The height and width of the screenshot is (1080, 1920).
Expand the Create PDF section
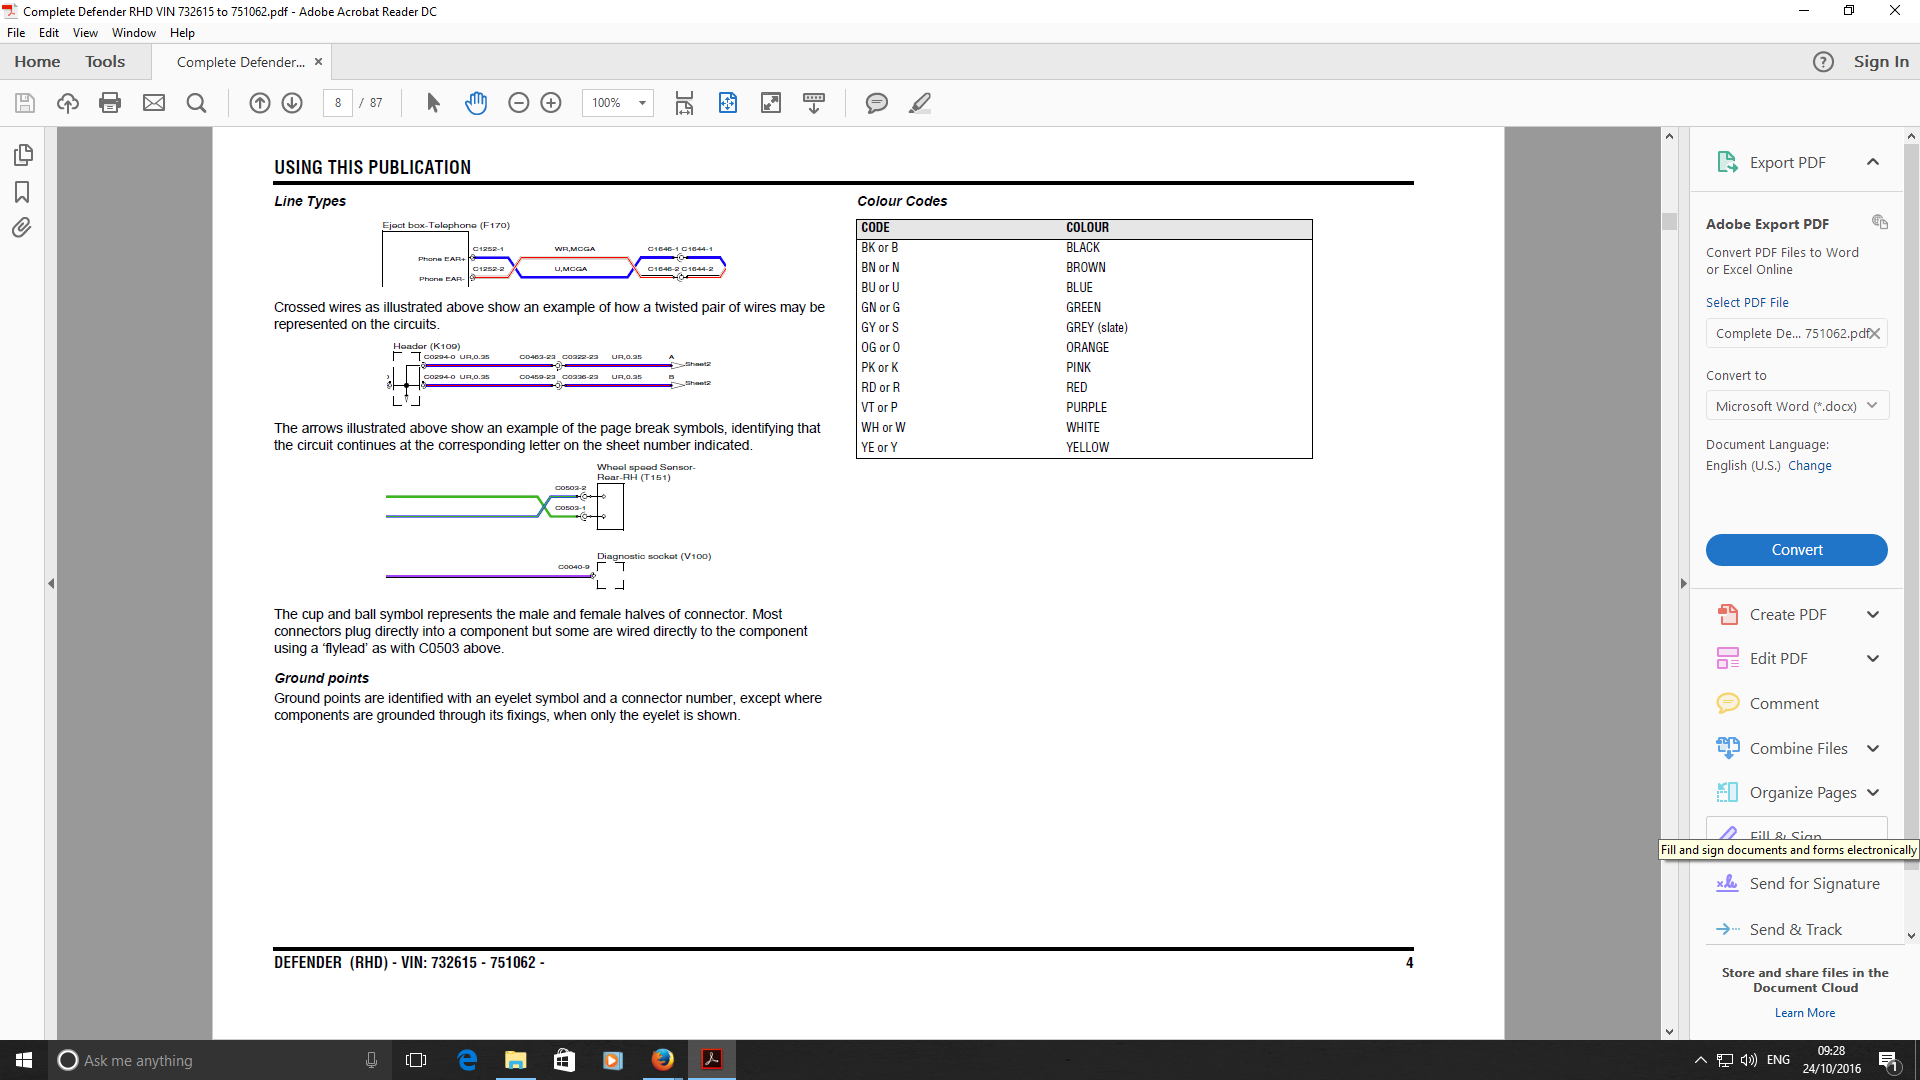pos(1873,615)
